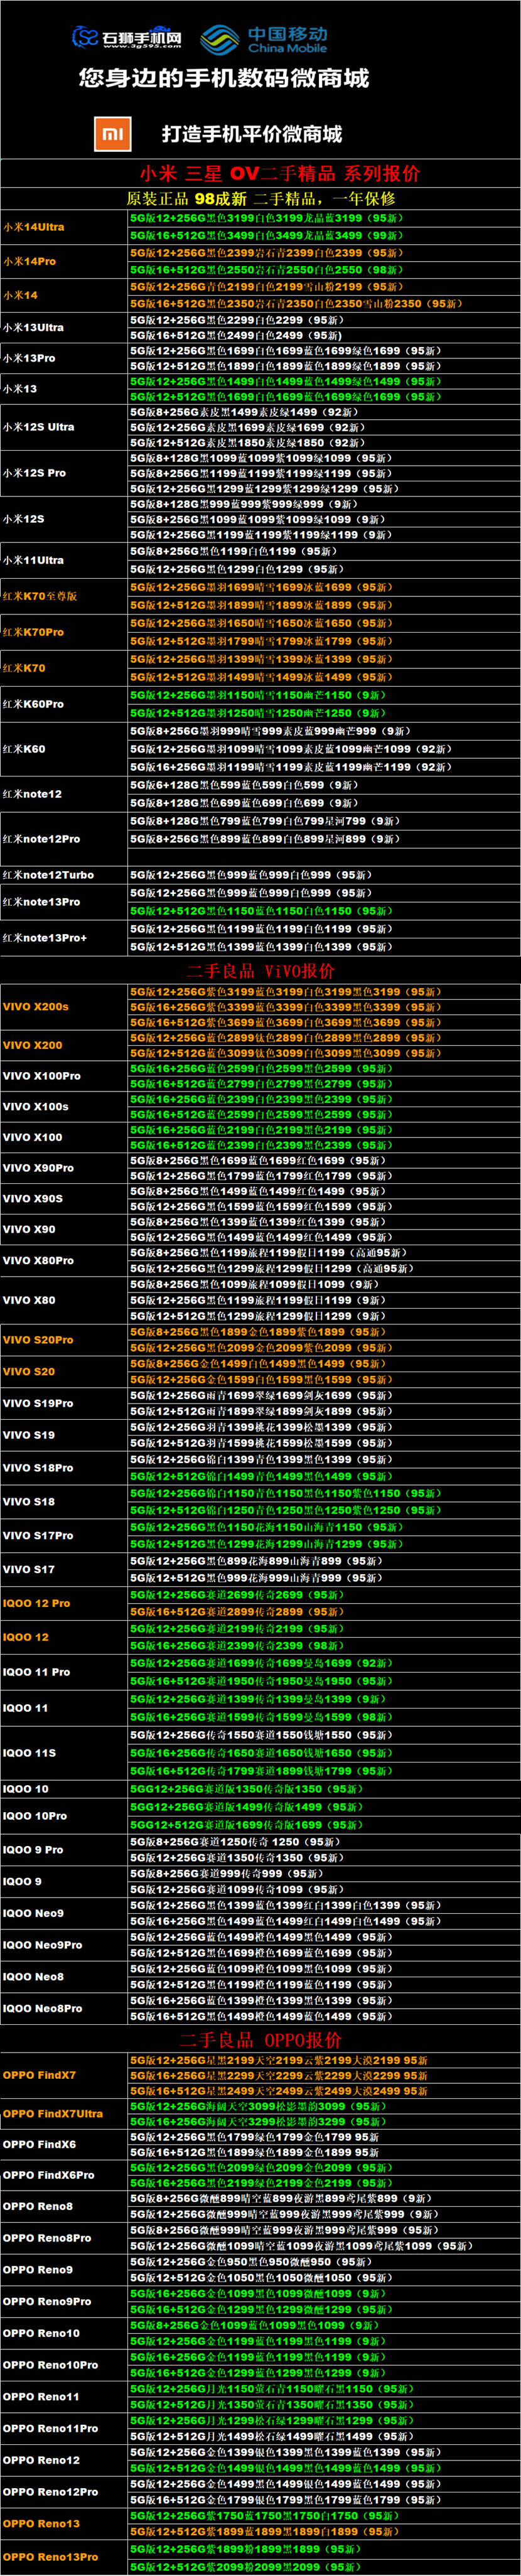Select the VIVO X200s model label

click(x=36, y=1007)
